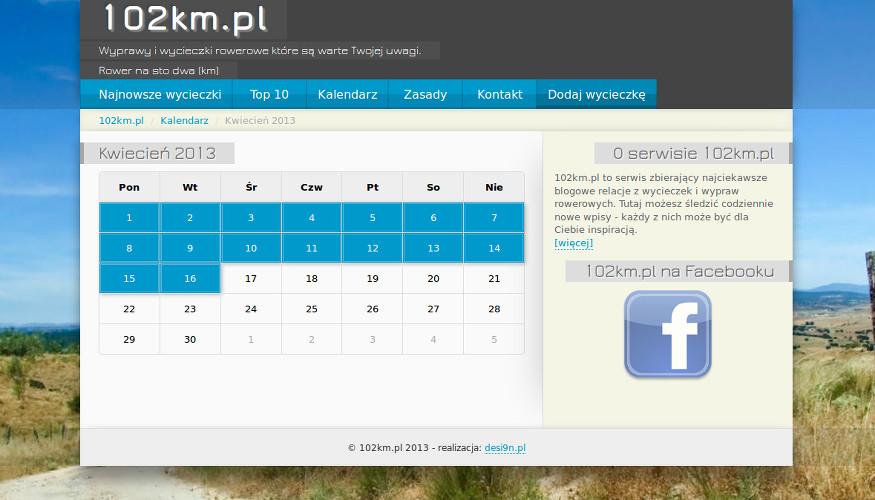Choose calendar day 8

[x=129, y=248]
